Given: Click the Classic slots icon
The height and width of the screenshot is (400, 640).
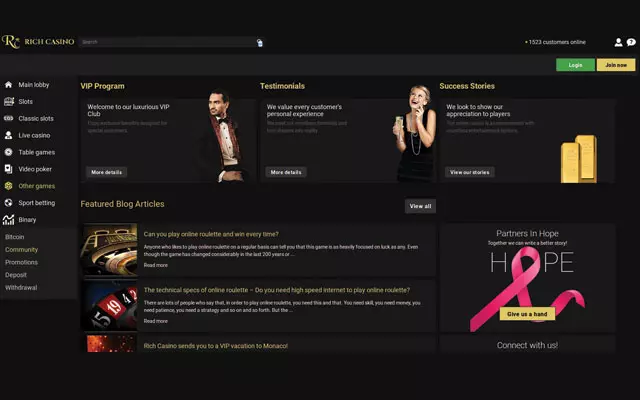Looking at the screenshot, I should pos(8,118).
